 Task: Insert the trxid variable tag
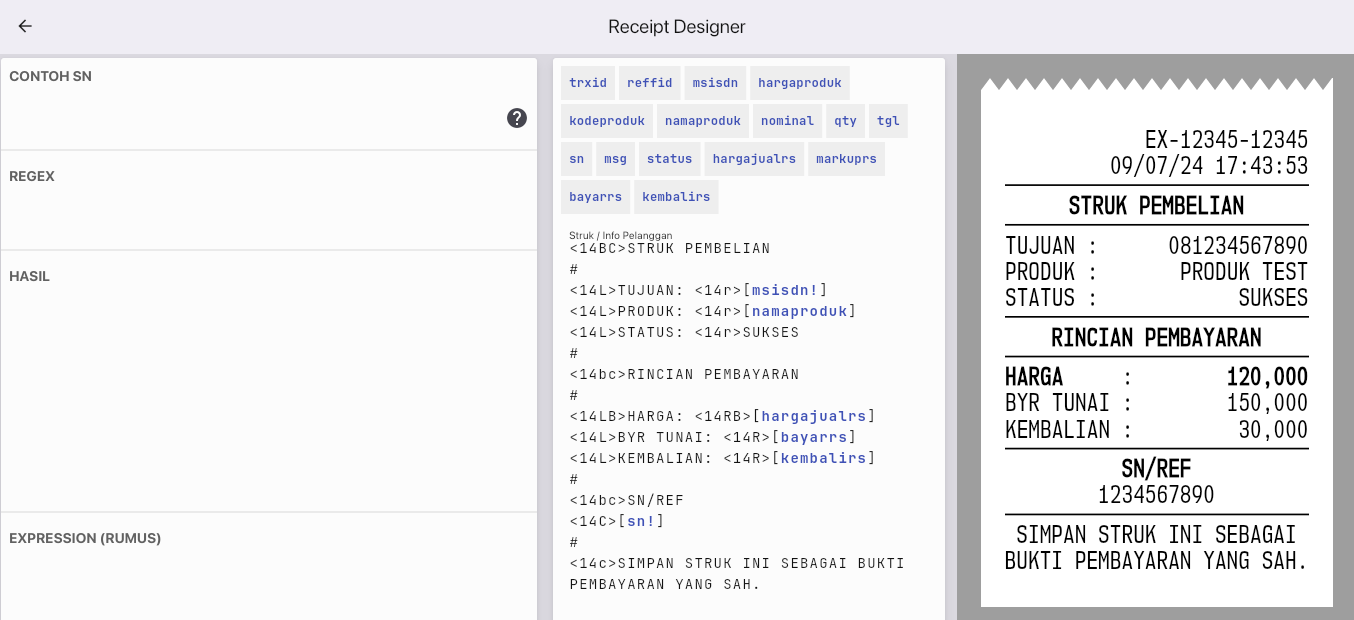click(x=588, y=83)
